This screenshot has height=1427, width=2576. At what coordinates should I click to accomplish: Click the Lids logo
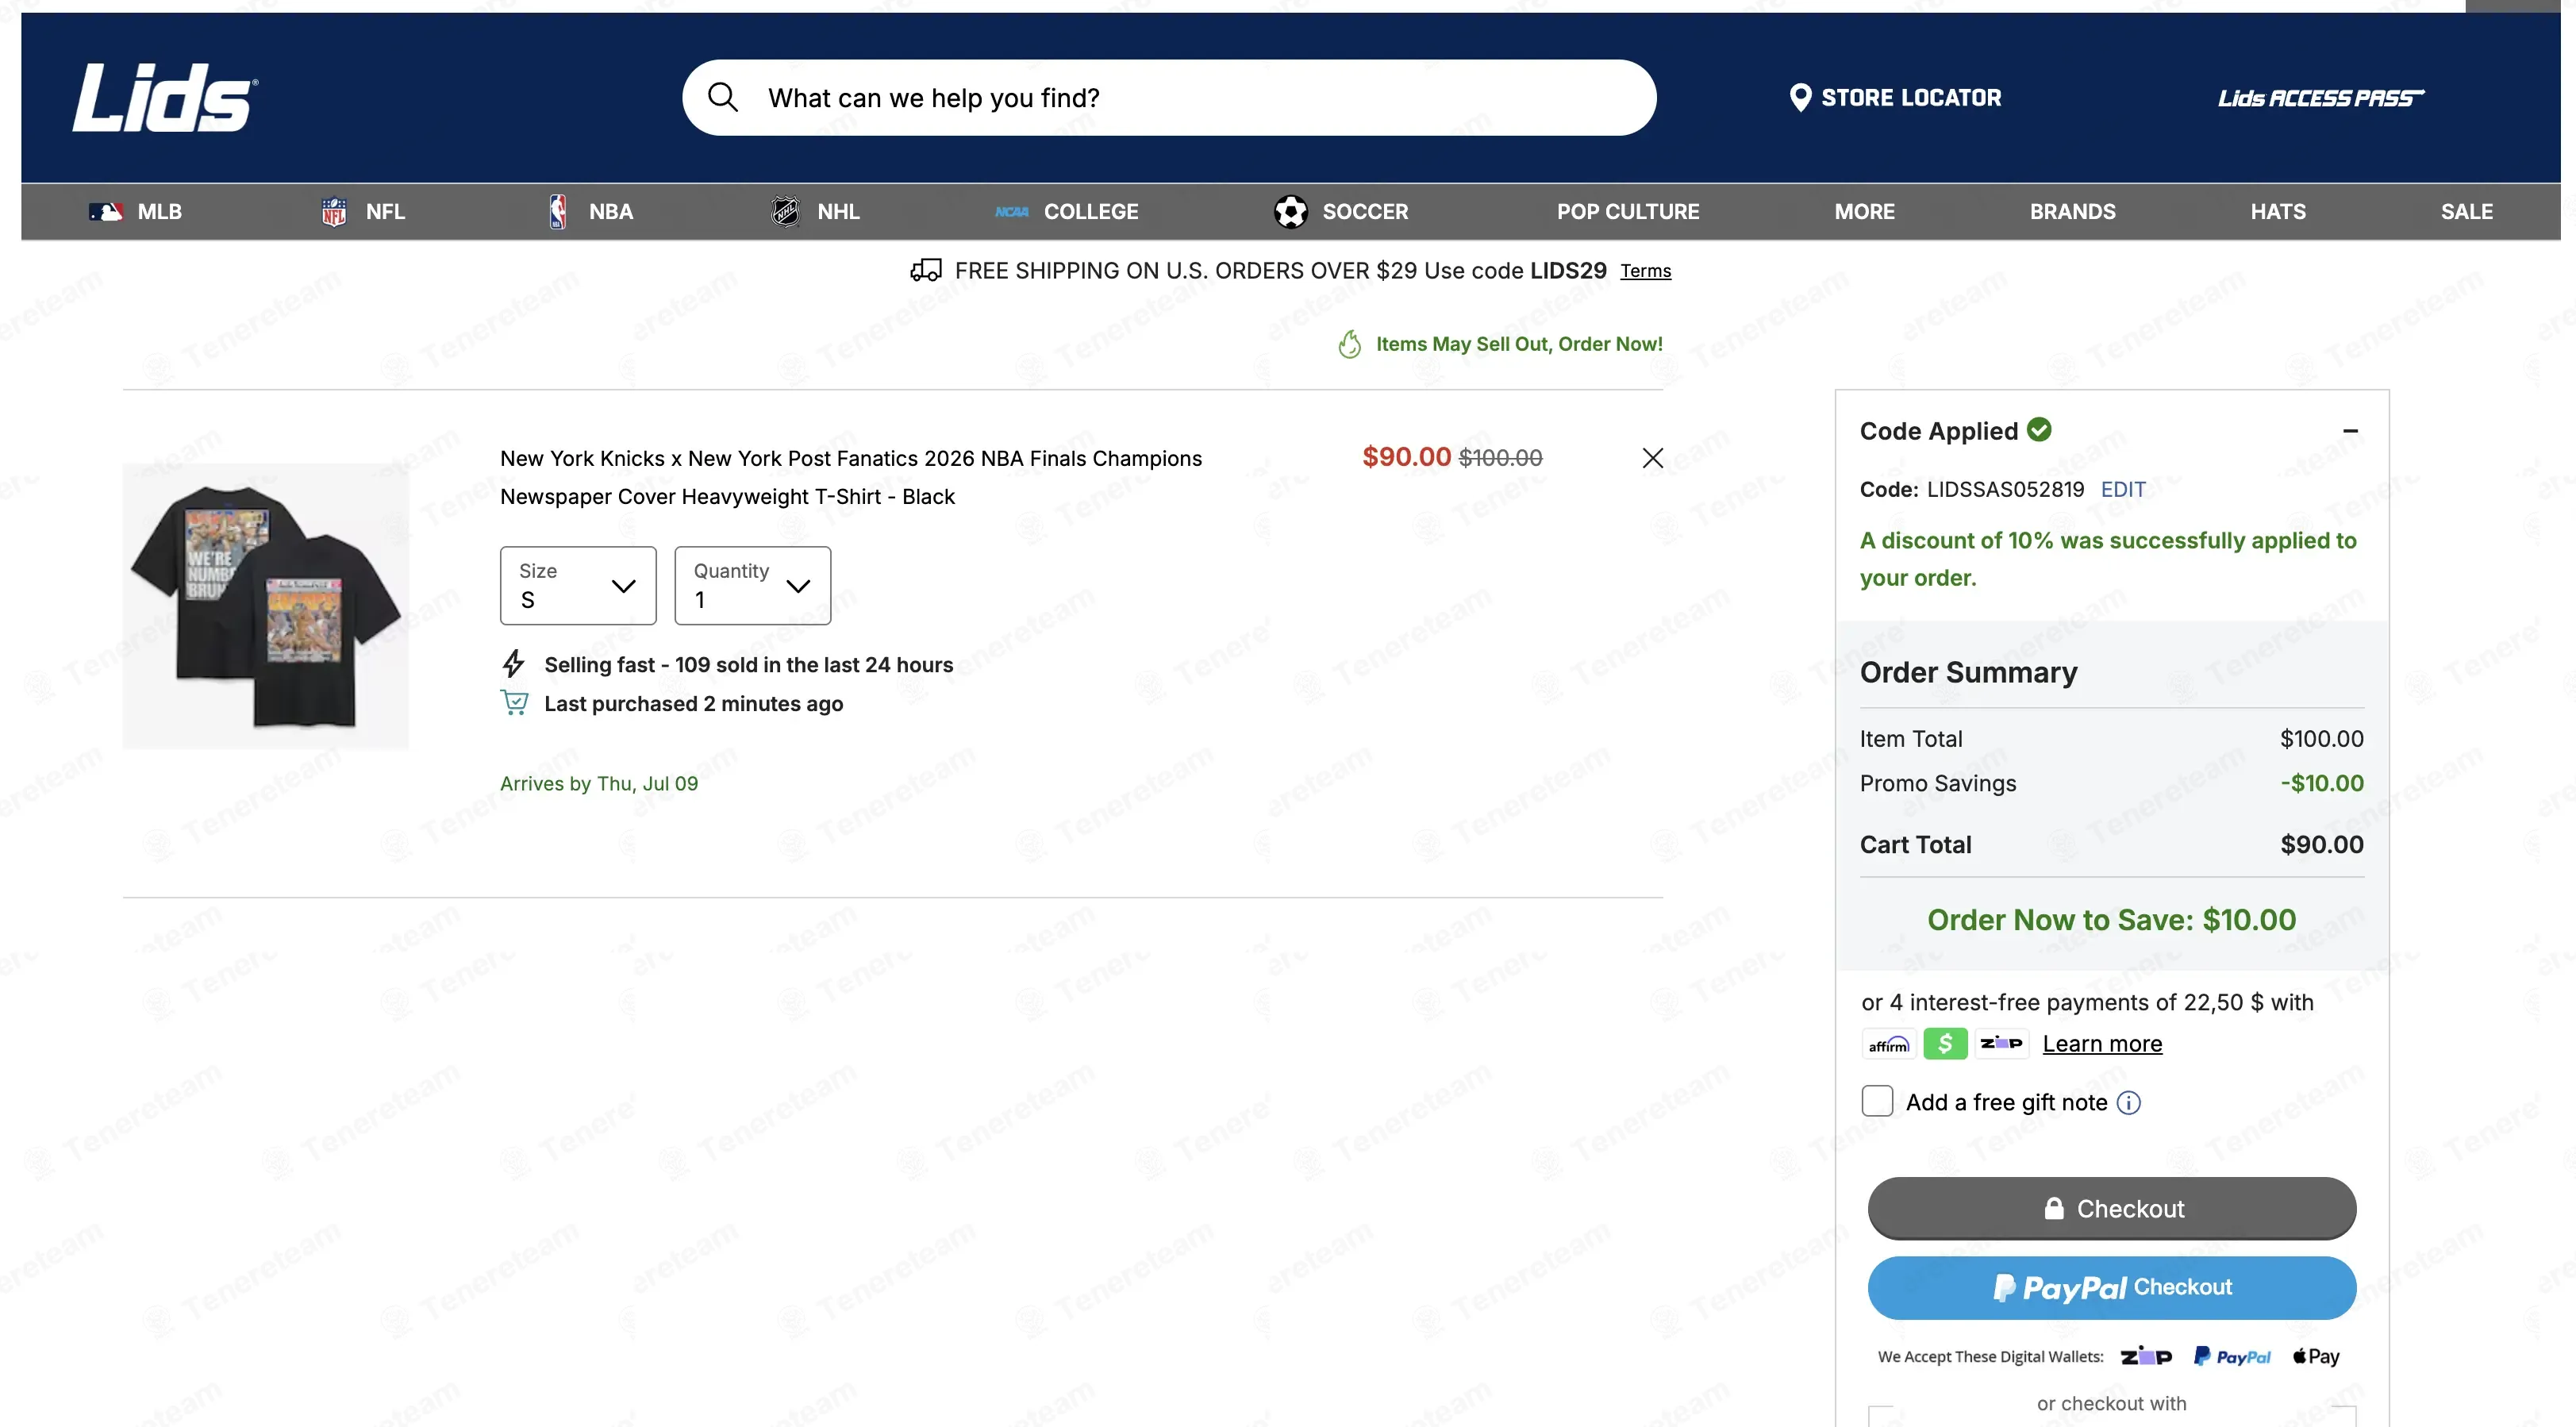[165, 97]
